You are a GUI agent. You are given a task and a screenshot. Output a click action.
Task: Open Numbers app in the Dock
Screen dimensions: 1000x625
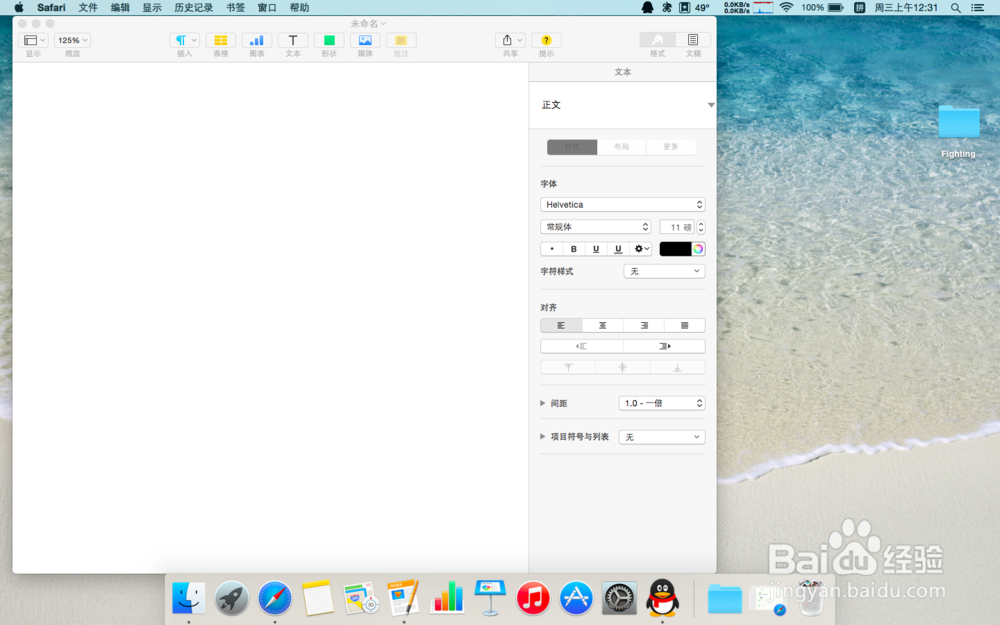coord(447,597)
